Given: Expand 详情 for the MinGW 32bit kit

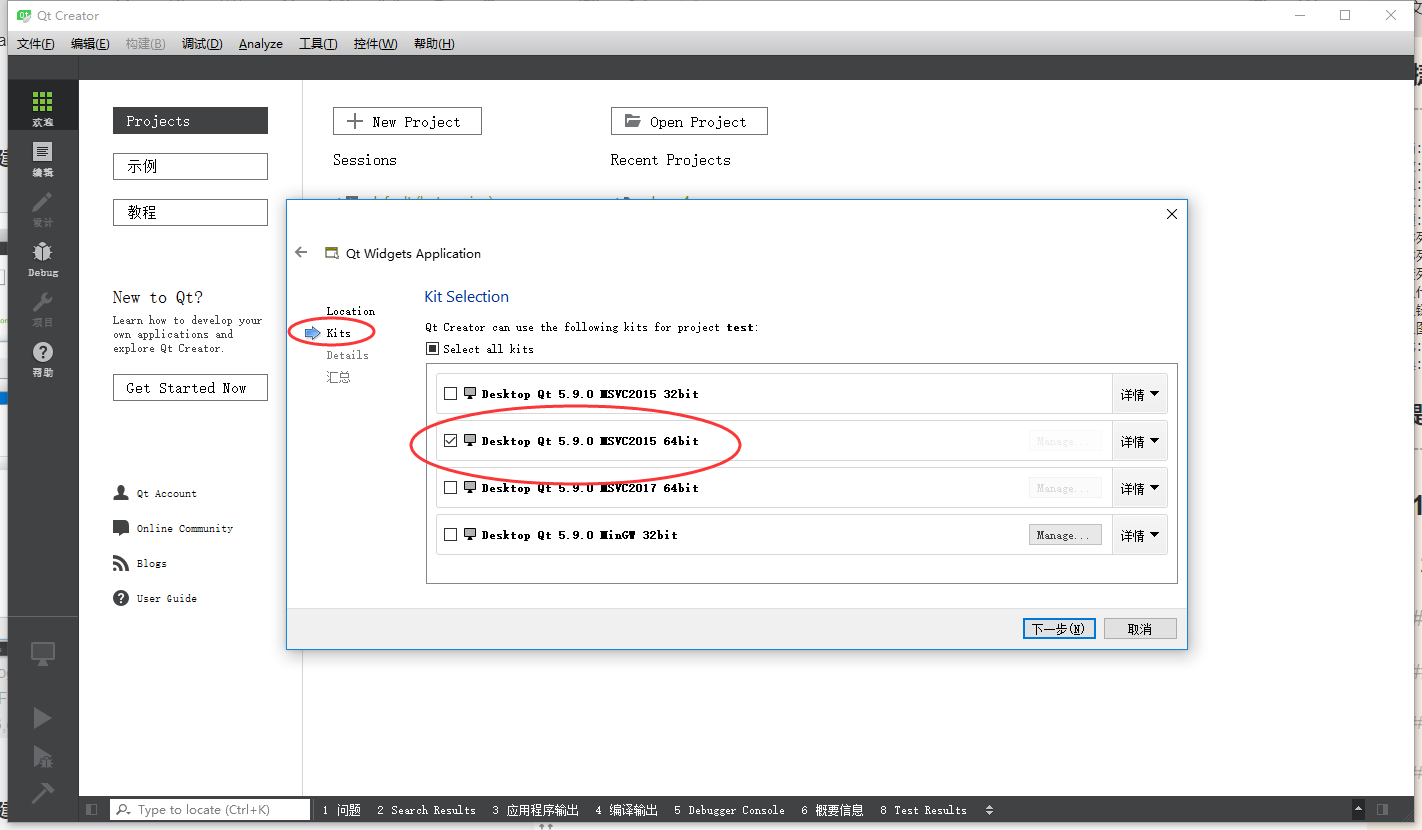Looking at the screenshot, I should point(1139,534).
